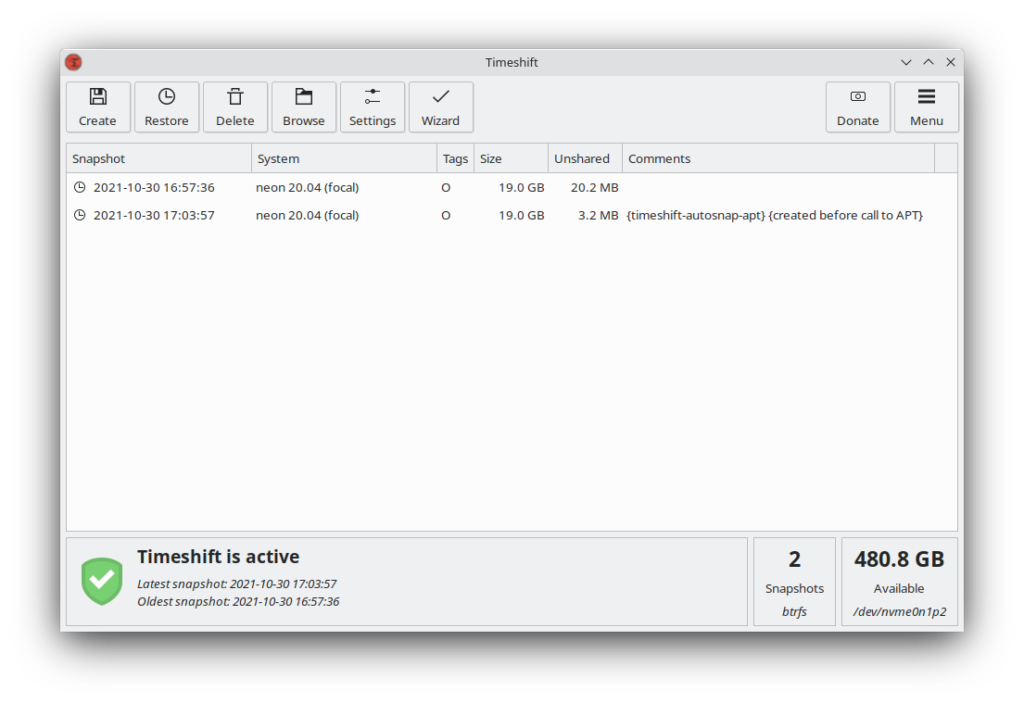
Task: Click the green shield status icon
Action: (102, 581)
